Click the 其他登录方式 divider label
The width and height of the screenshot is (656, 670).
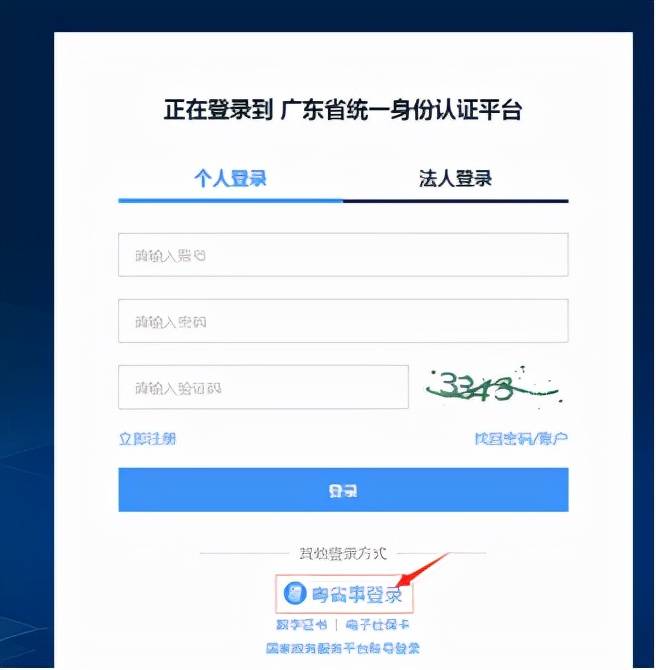click(343, 553)
